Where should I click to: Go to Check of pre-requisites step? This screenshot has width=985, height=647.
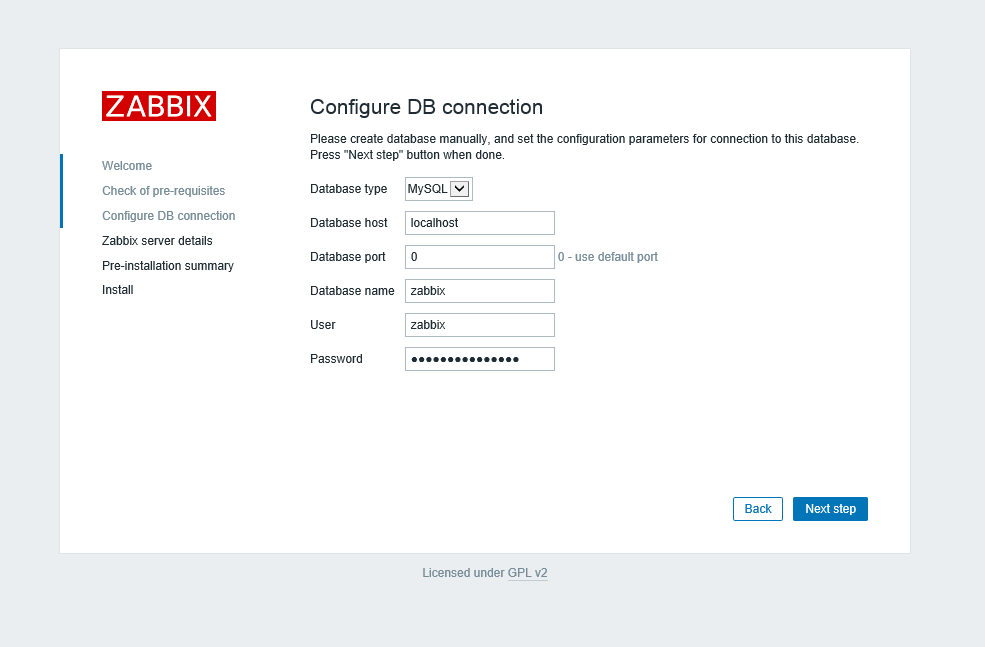click(163, 191)
